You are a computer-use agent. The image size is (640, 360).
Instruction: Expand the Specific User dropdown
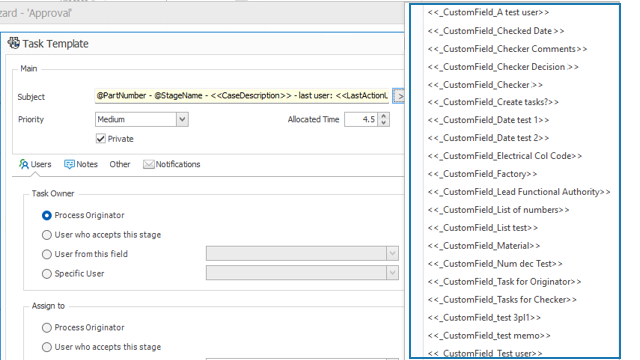[392, 273]
